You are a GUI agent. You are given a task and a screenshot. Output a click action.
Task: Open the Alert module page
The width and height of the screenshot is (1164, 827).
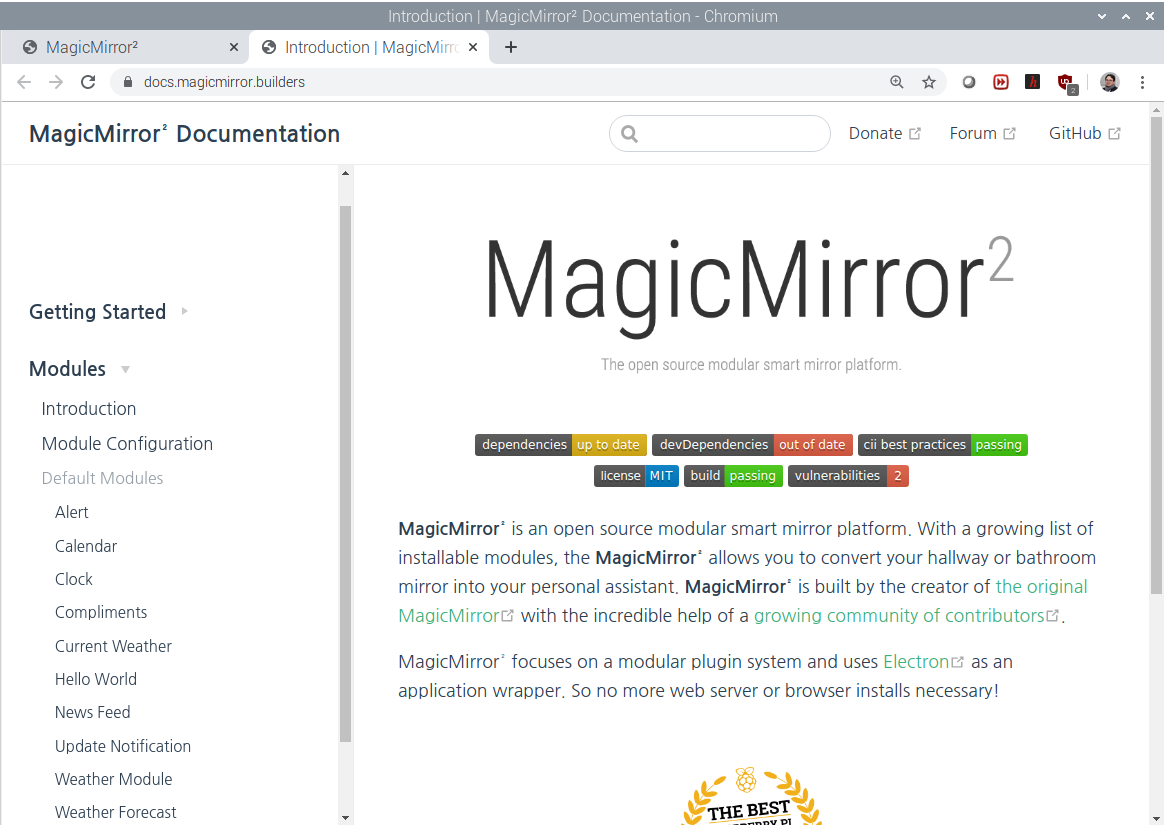point(71,512)
